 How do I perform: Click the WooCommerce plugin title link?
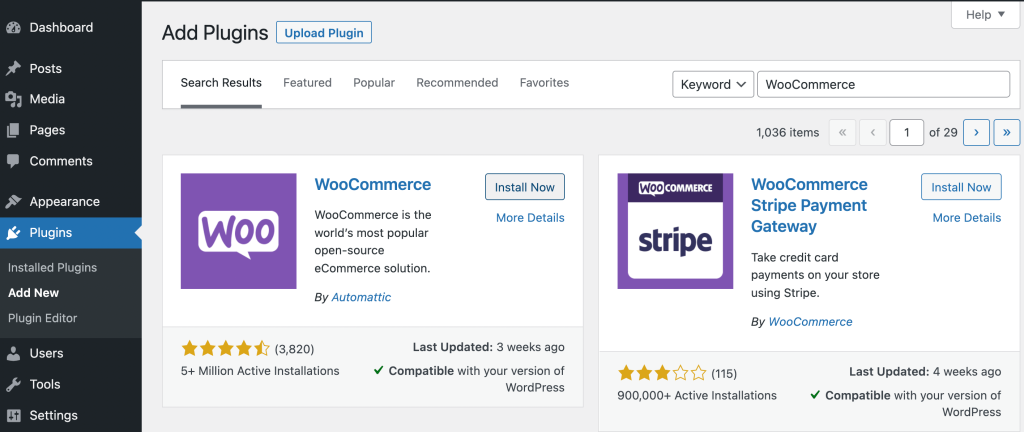(x=373, y=184)
